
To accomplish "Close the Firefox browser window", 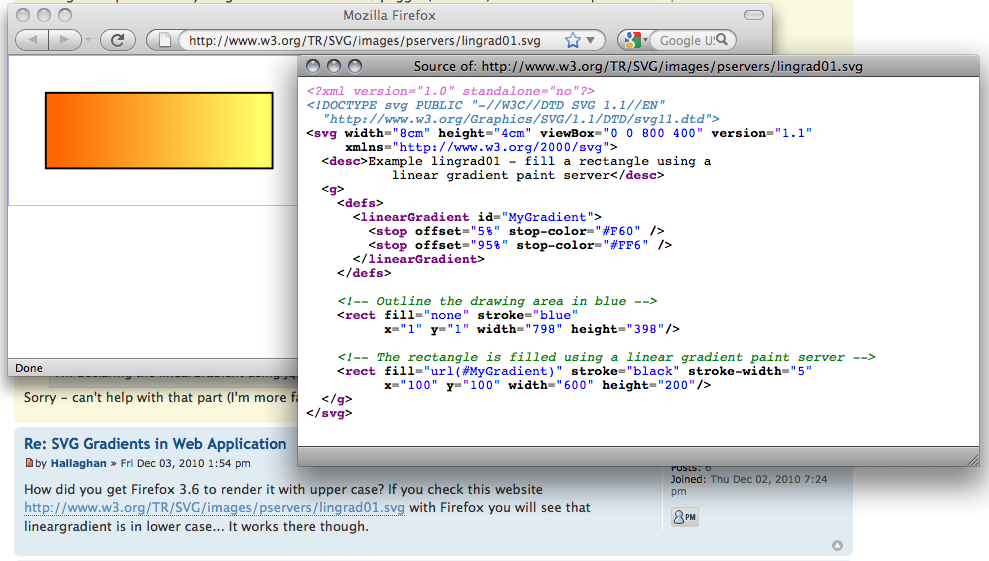I will (x=23, y=15).
